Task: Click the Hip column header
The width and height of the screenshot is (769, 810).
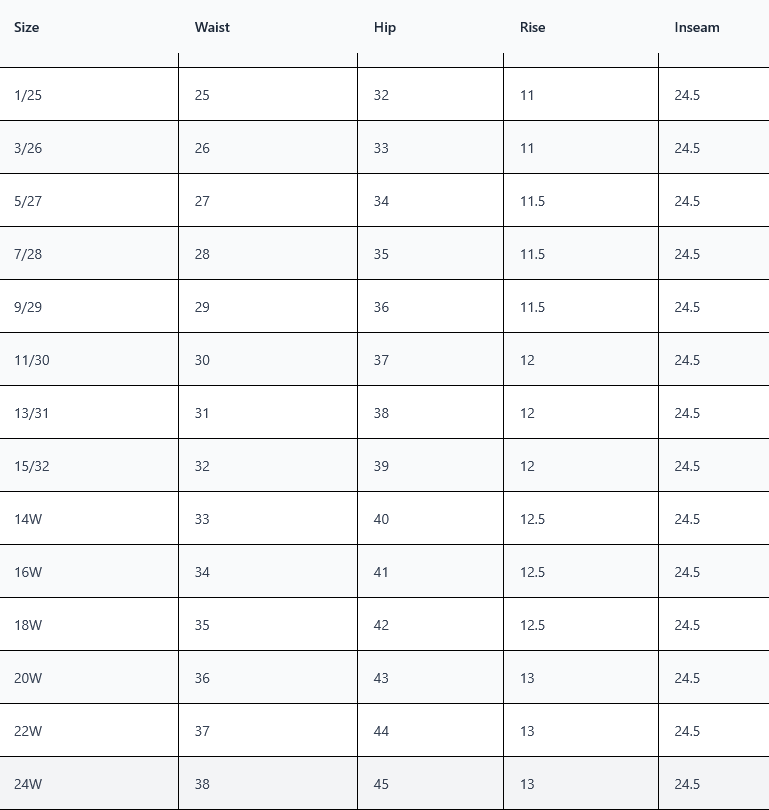Action: click(x=385, y=27)
